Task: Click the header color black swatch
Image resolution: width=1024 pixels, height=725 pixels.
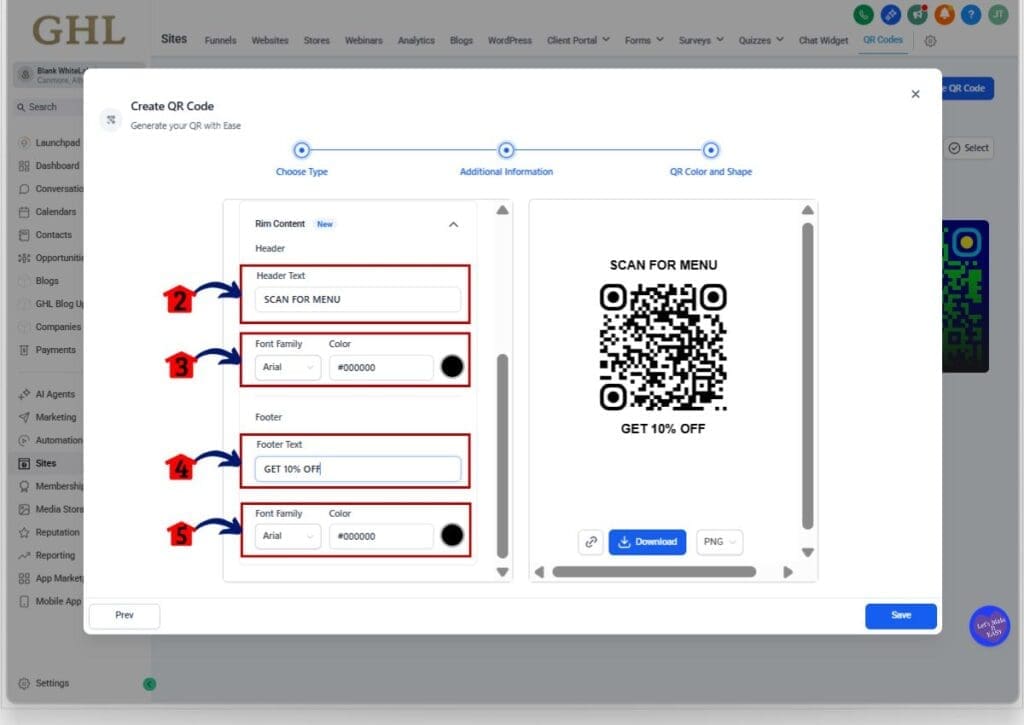Action: [x=452, y=366]
